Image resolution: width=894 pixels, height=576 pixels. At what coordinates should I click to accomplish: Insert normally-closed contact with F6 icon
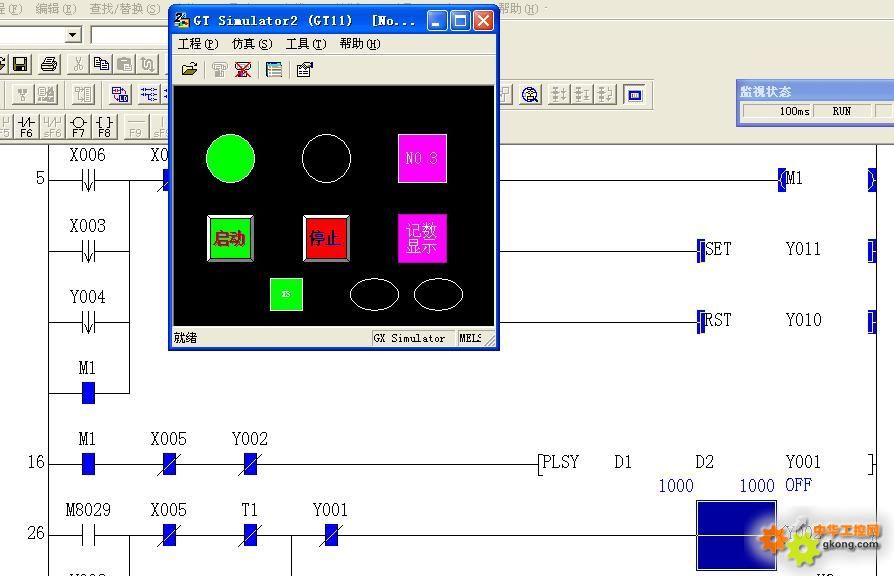pos(26,127)
